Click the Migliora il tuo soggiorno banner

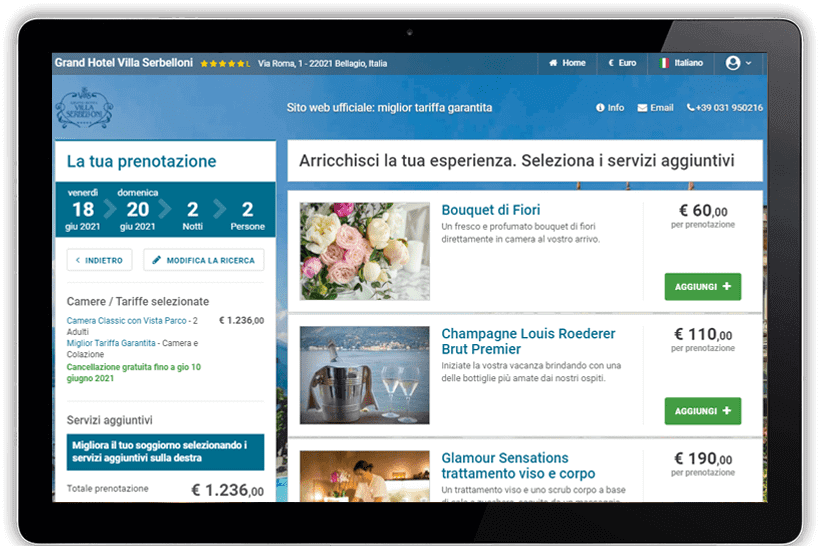pos(165,452)
